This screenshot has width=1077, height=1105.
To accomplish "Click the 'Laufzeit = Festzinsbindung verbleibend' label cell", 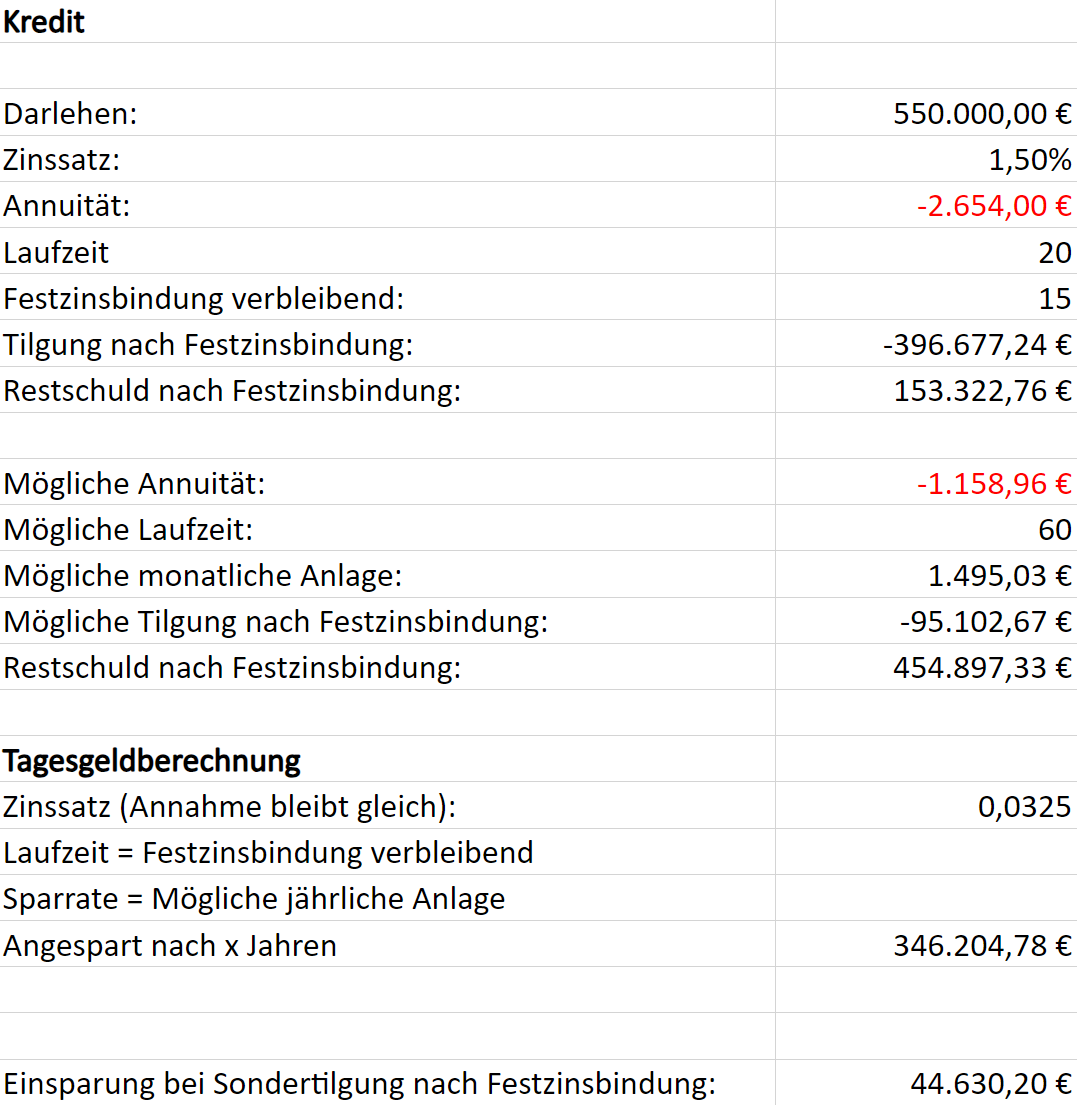I will click(x=268, y=853).
